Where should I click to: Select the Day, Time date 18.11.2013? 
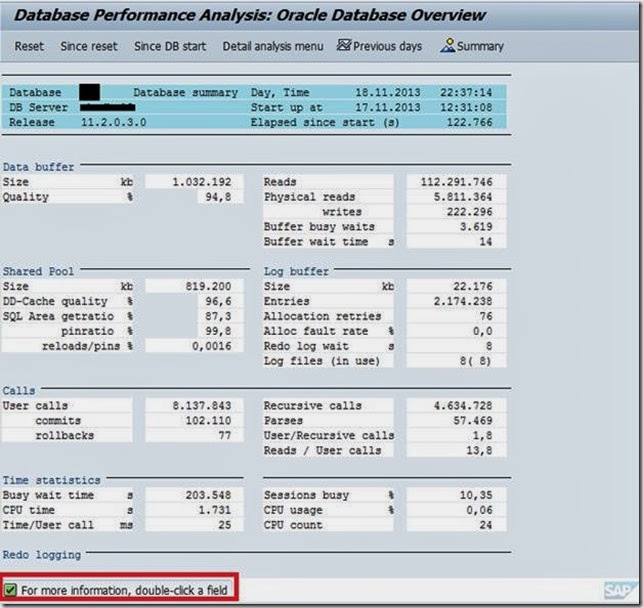pyautogui.click(x=388, y=92)
